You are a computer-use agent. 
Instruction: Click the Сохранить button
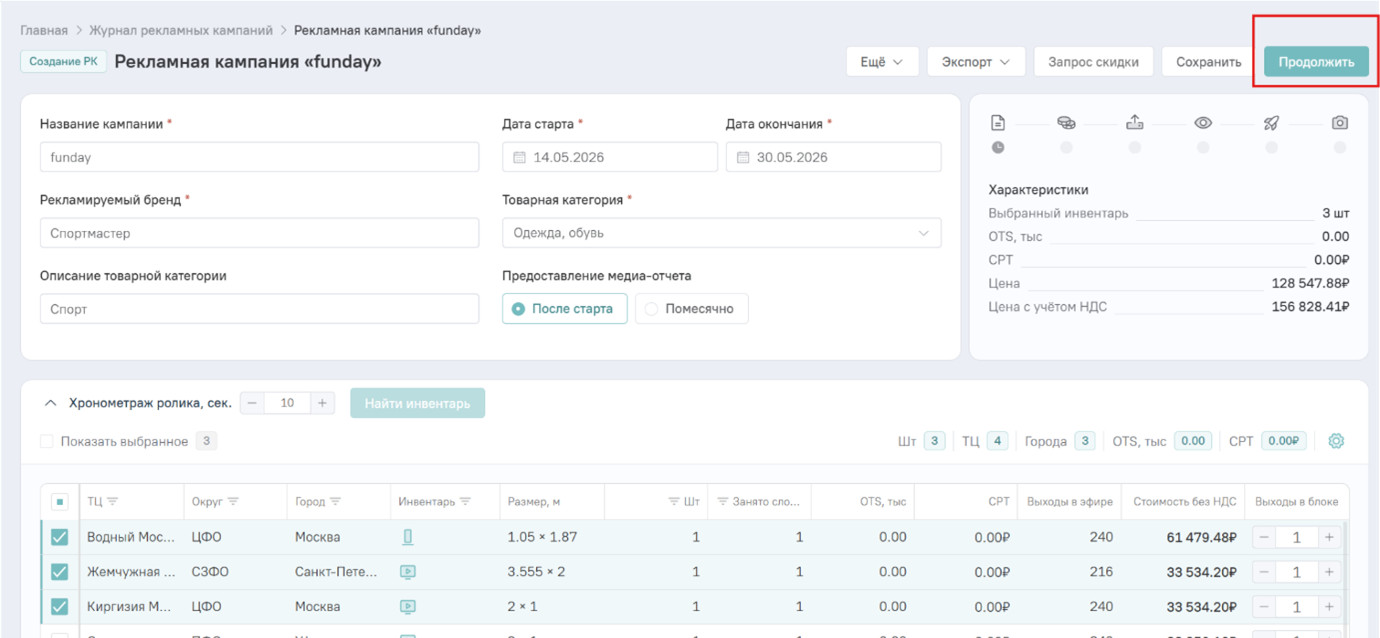(x=1208, y=62)
